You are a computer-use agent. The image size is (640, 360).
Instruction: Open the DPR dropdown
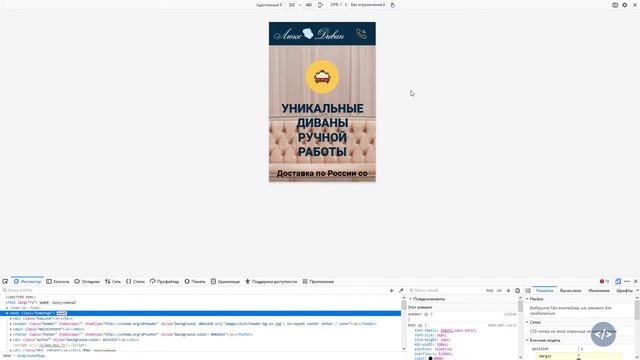click(338, 5)
